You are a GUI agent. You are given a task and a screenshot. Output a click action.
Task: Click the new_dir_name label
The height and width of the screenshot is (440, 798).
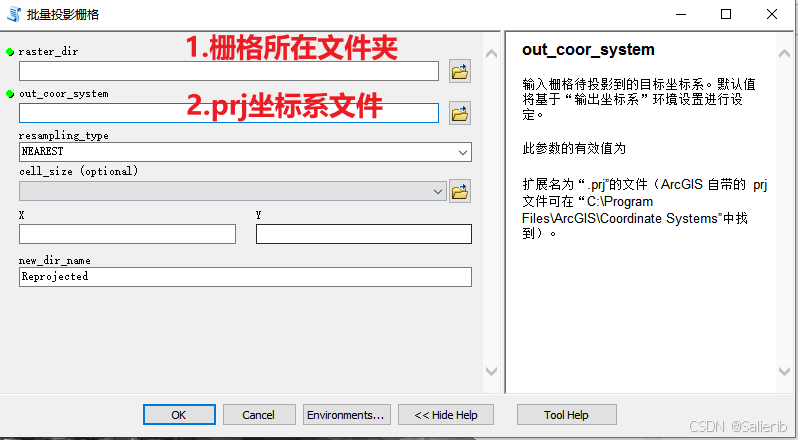[54, 260]
